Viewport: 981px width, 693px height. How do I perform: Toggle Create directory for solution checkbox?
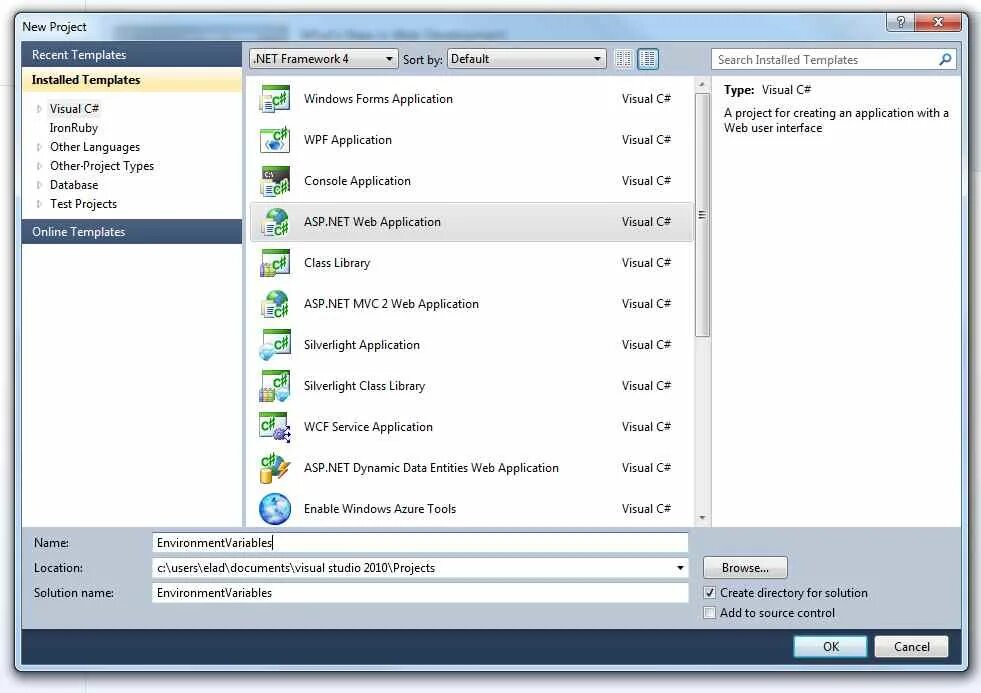709,593
